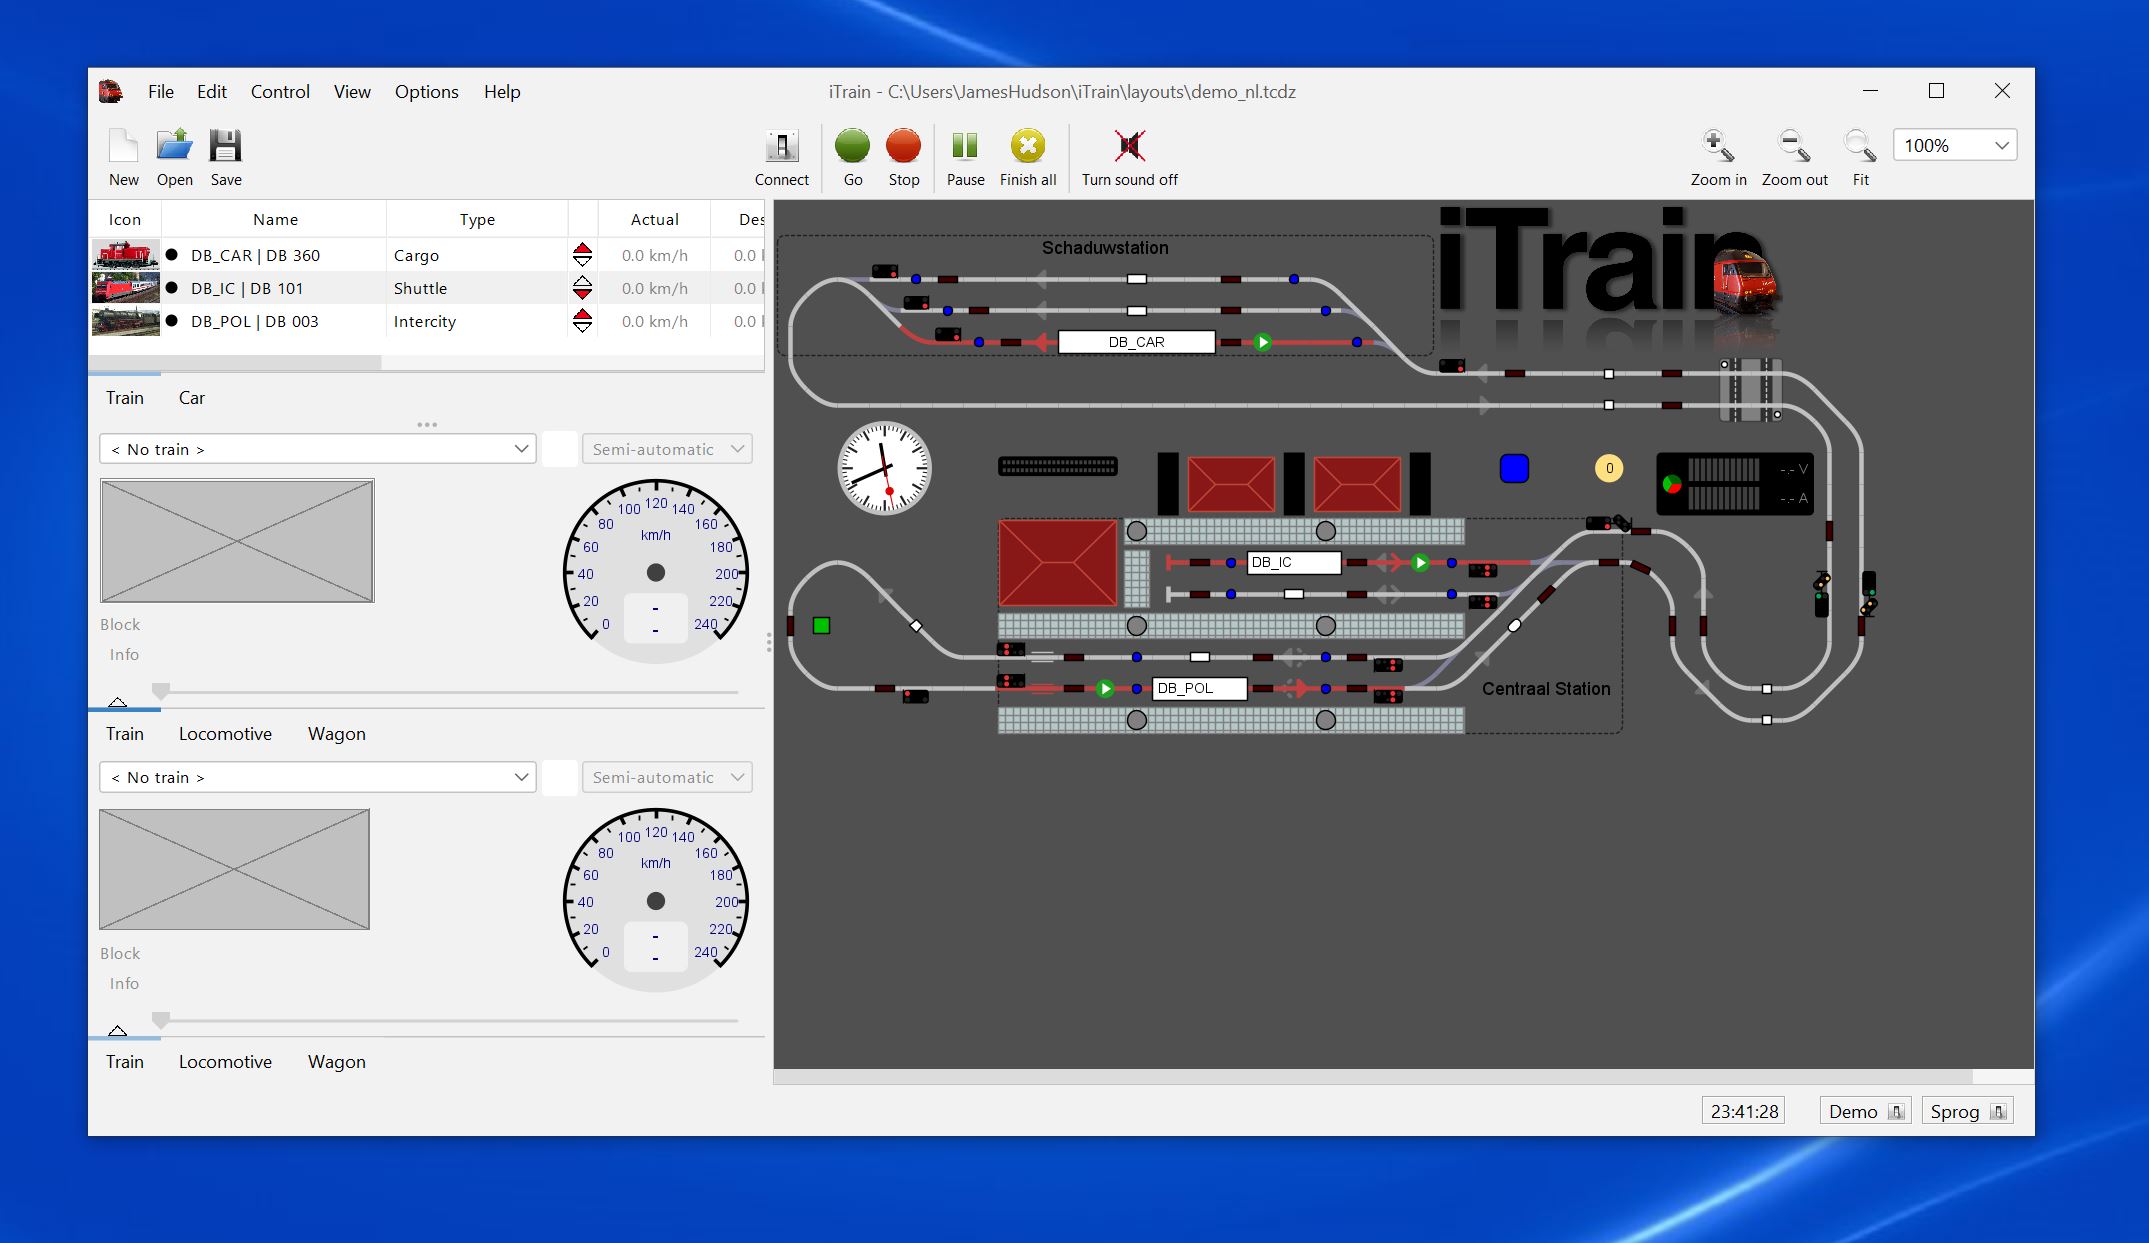Viewport: 2149px width, 1243px height.
Task: Save the layout with the Save icon
Action: click(225, 146)
